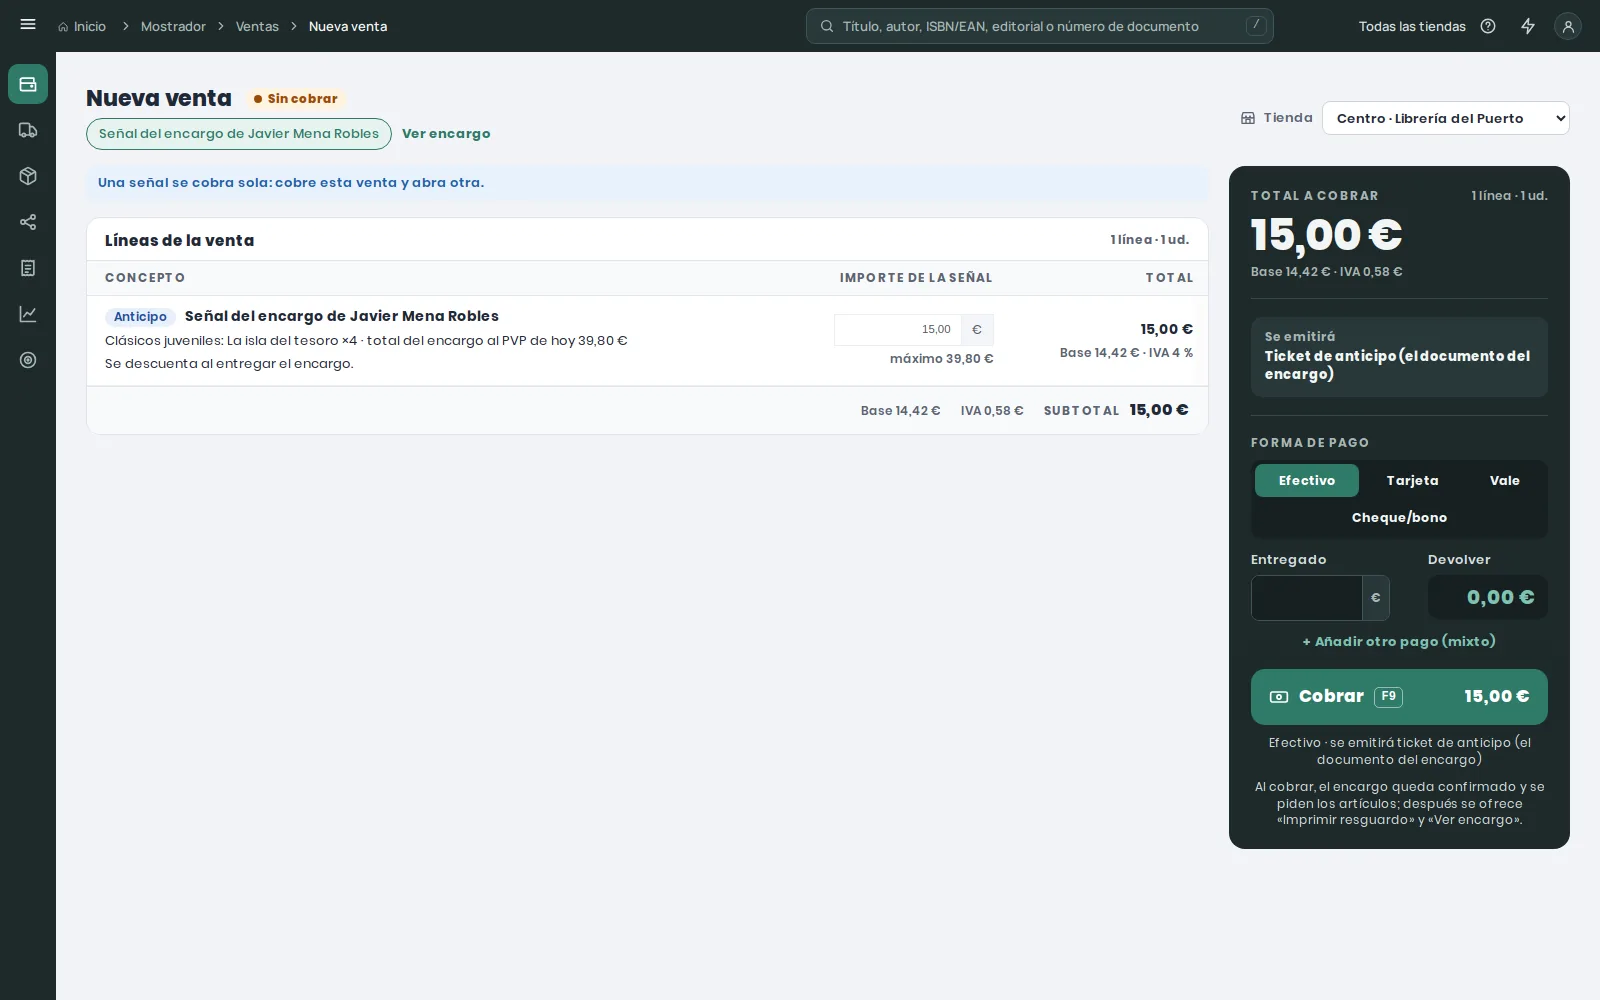Select Tarjeta payment method
Viewport: 1600px width, 1000px height.
coord(1412,481)
